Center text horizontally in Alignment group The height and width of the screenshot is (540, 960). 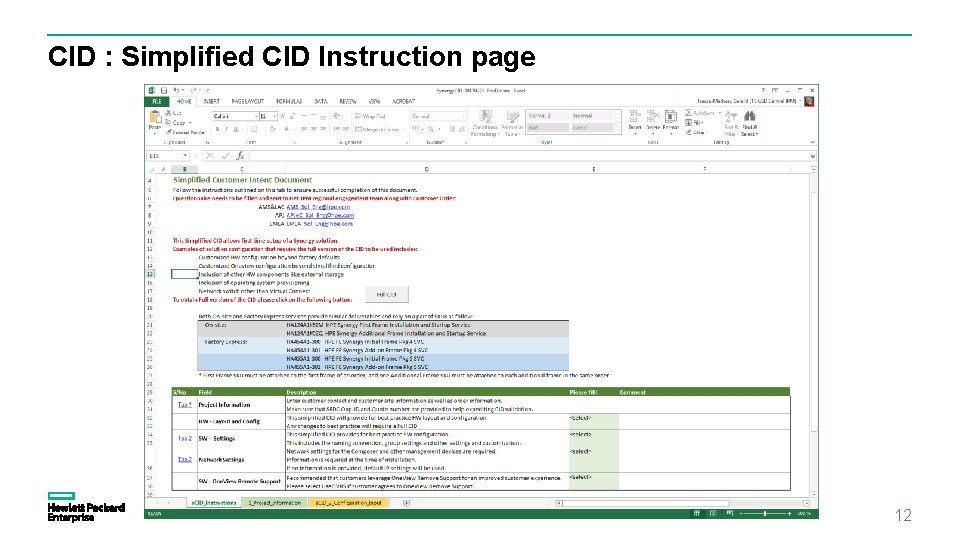coord(313,129)
